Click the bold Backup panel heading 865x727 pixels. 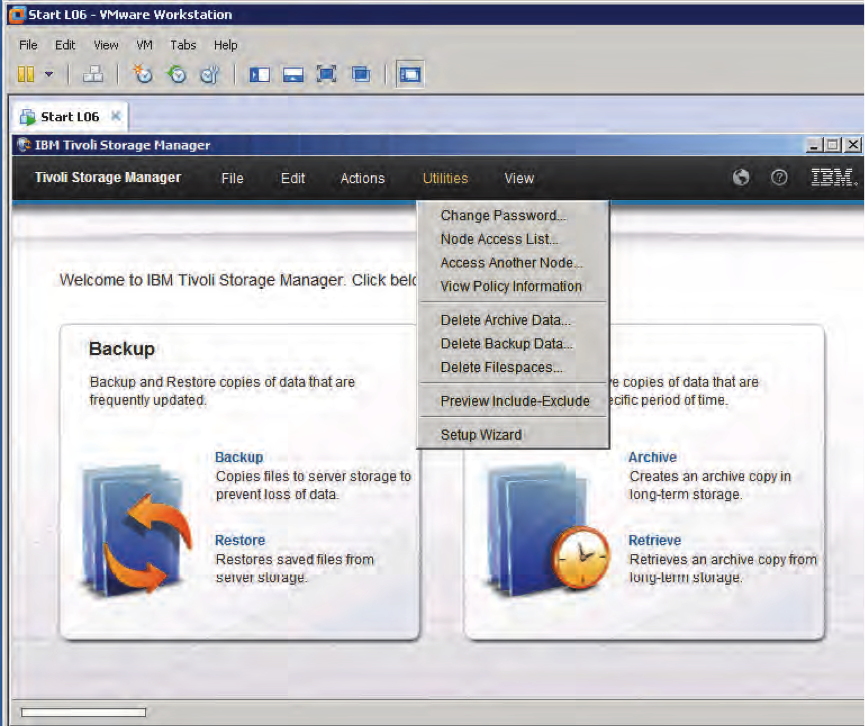point(122,349)
